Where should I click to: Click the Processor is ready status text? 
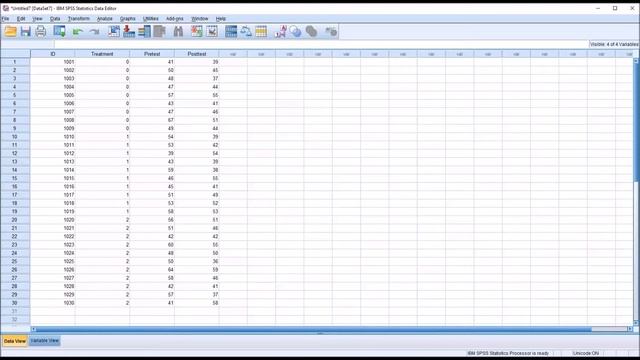(508, 353)
